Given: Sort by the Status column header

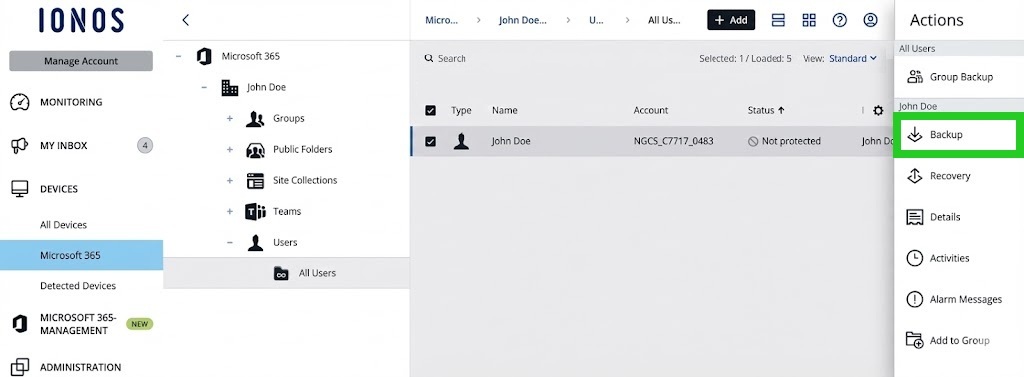Looking at the screenshot, I should click(x=766, y=110).
